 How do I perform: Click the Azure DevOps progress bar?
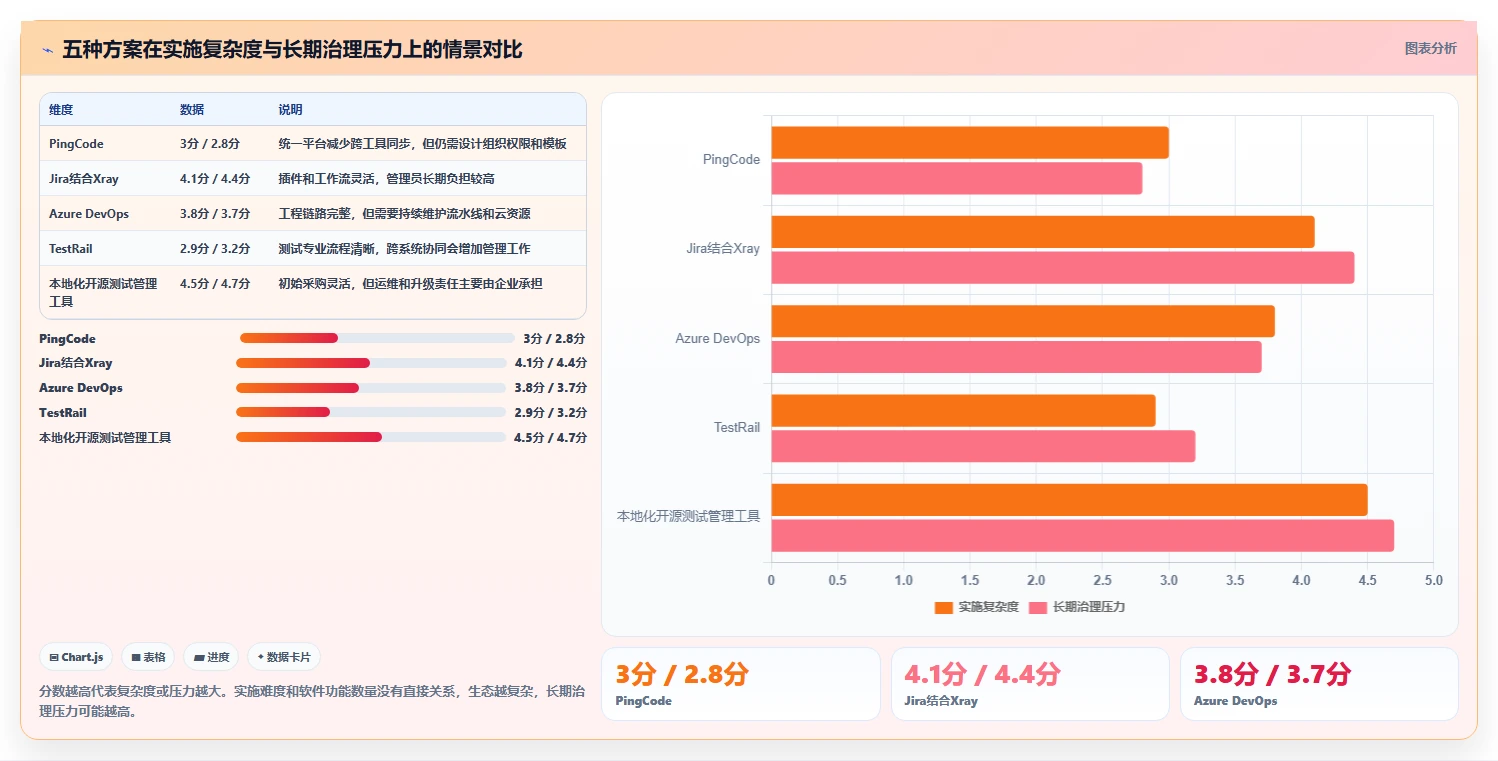coord(371,387)
